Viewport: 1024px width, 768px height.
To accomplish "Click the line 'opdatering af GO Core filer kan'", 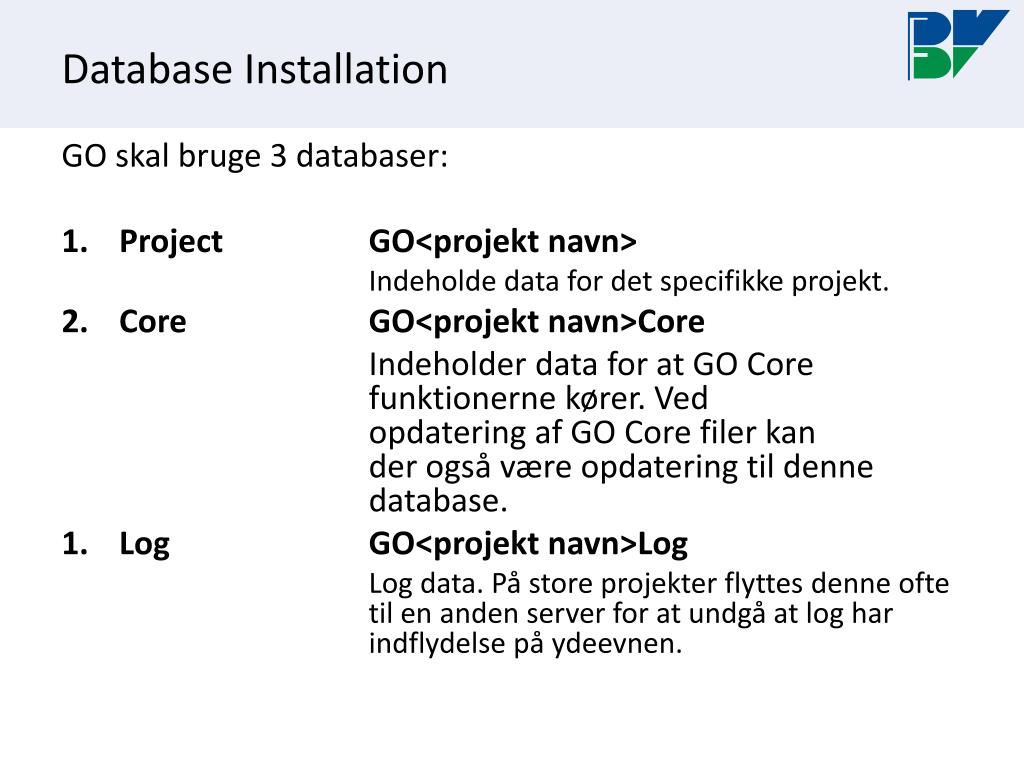I will pyautogui.click(x=592, y=433).
